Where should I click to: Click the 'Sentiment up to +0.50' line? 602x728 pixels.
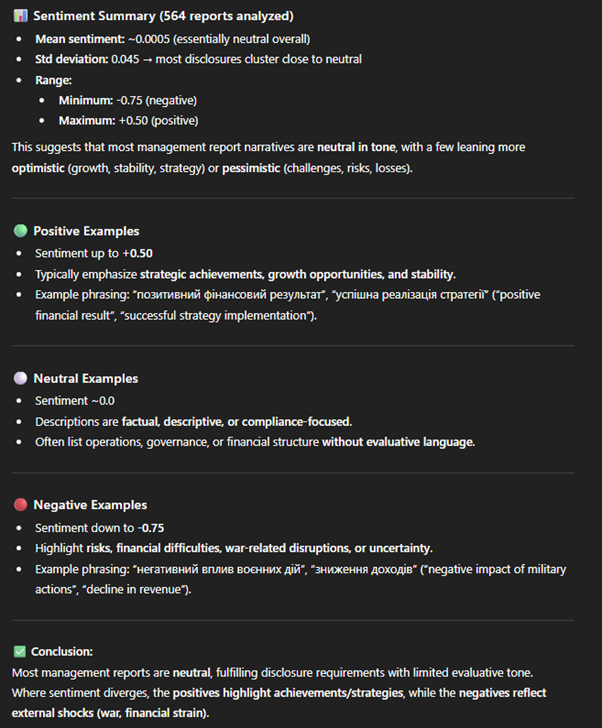96,253
